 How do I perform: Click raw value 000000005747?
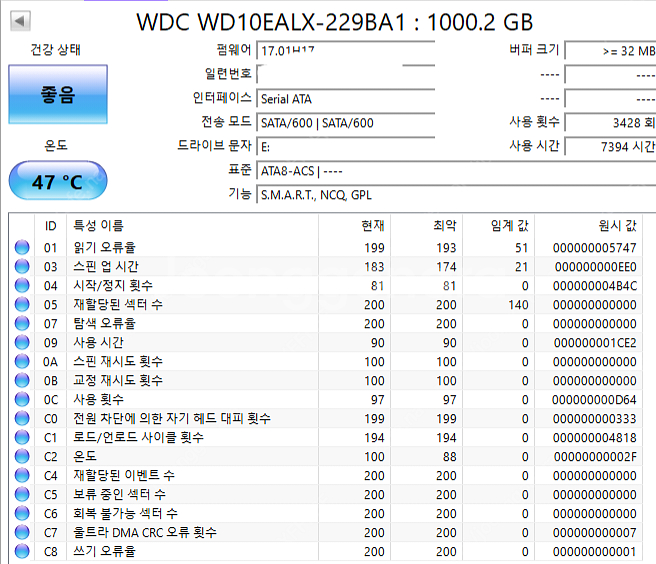click(594, 248)
